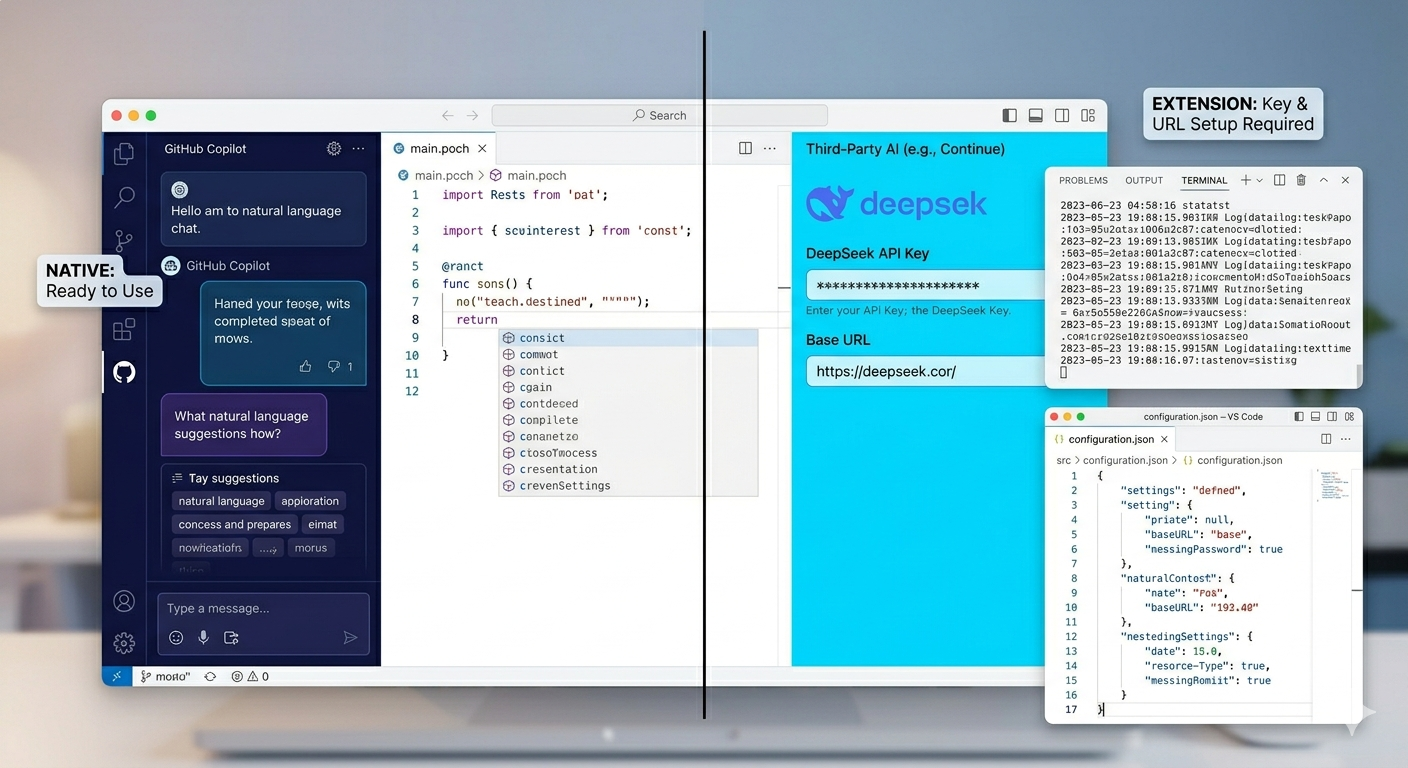1408x768 pixels.
Task: Go back with the title bar left arrow
Action: 448,115
